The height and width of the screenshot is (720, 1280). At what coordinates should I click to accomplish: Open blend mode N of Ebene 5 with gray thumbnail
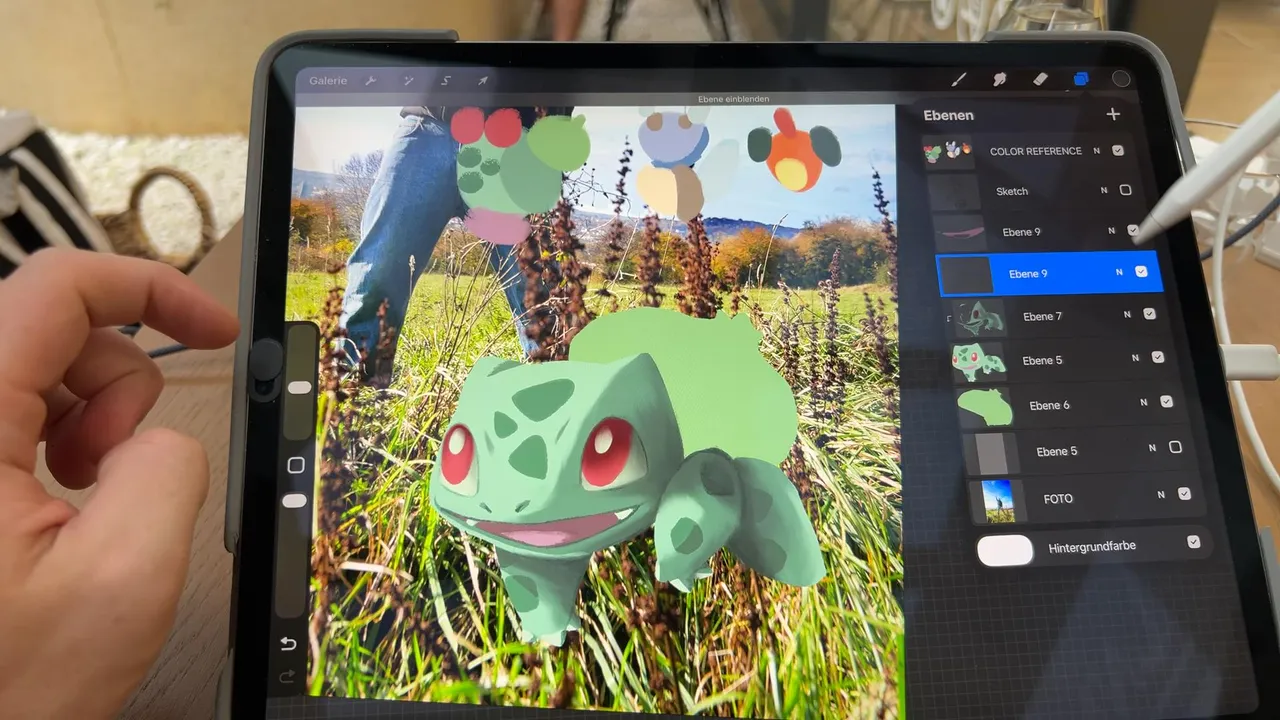point(1152,448)
